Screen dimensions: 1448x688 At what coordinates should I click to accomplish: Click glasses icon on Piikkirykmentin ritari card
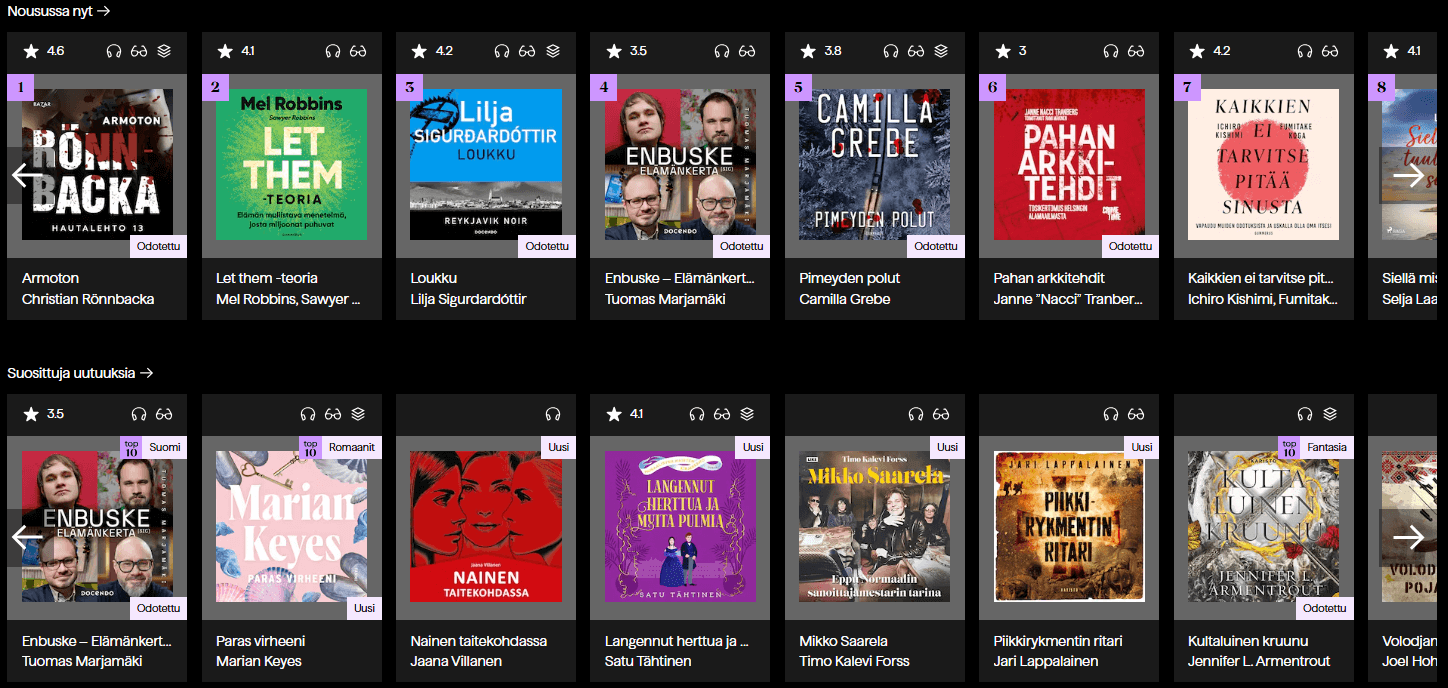(x=1136, y=414)
